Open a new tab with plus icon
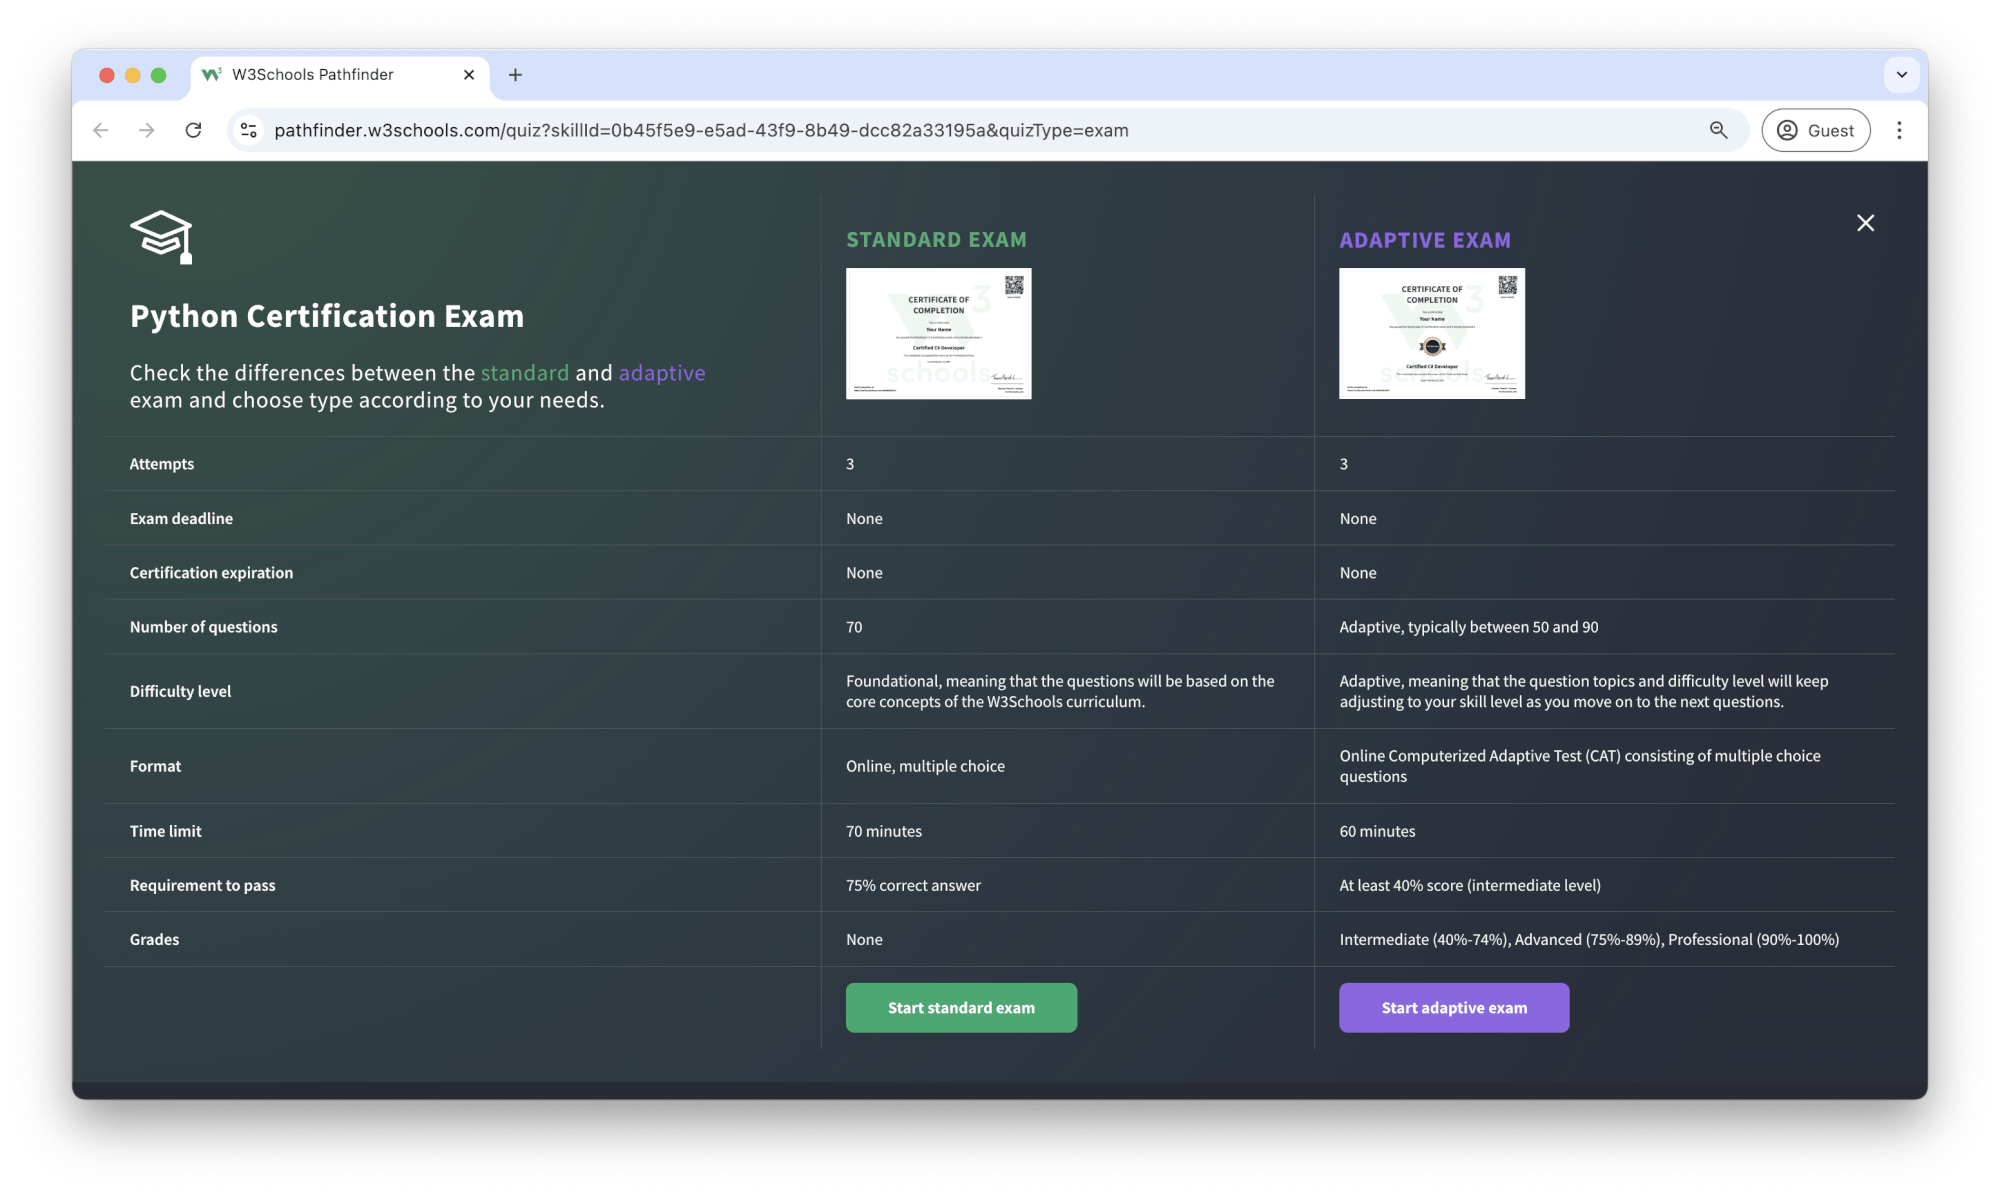 pos(515,75)
